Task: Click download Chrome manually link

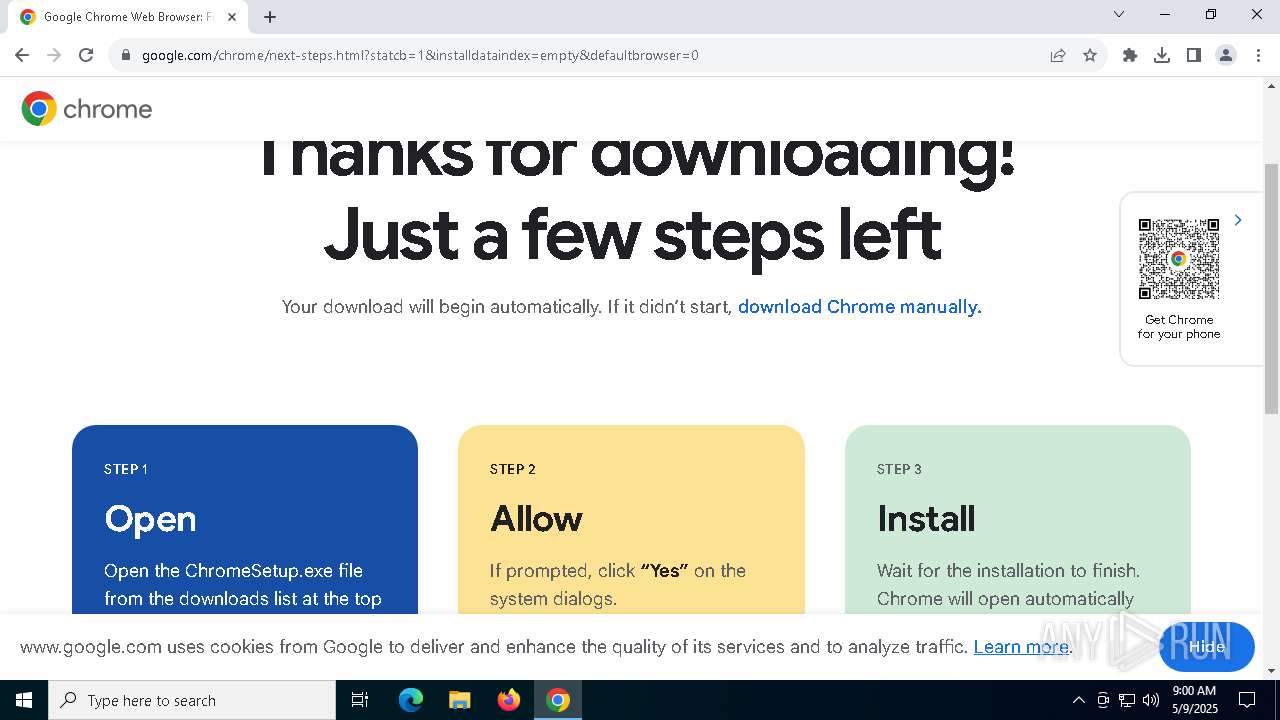Action: (859, 307)
